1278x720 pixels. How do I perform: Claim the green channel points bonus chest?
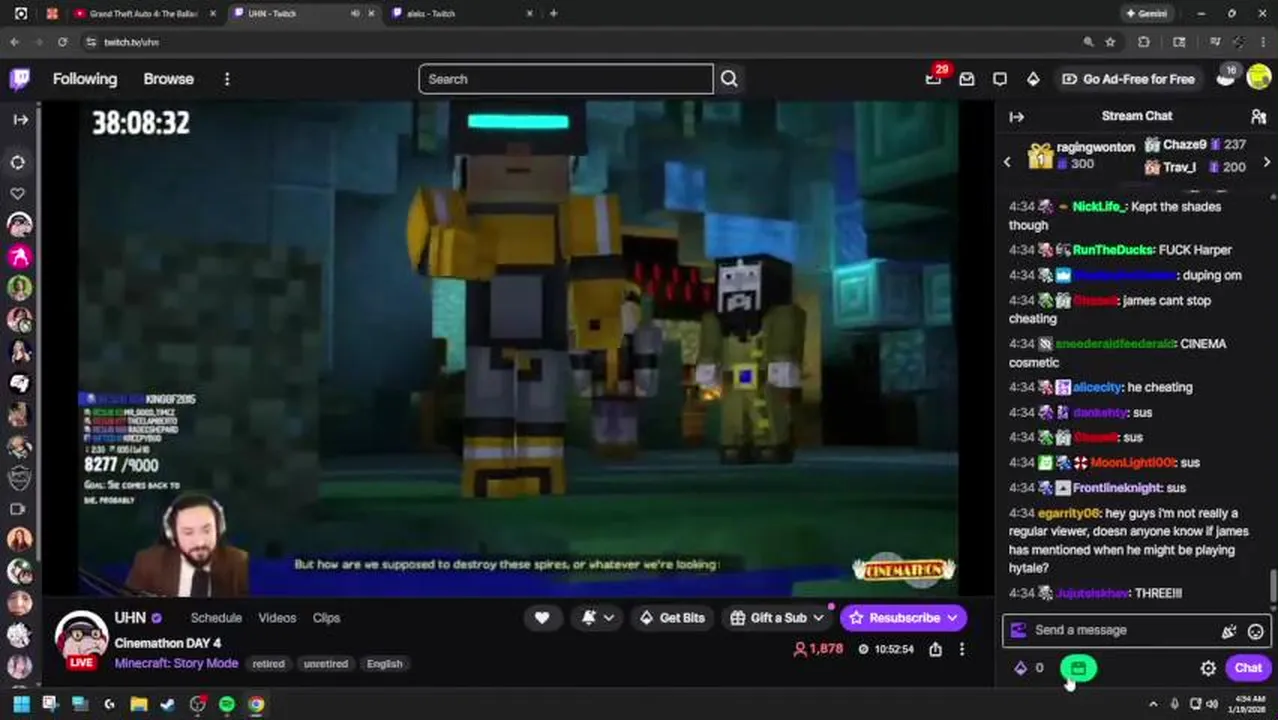[1078, 668]
